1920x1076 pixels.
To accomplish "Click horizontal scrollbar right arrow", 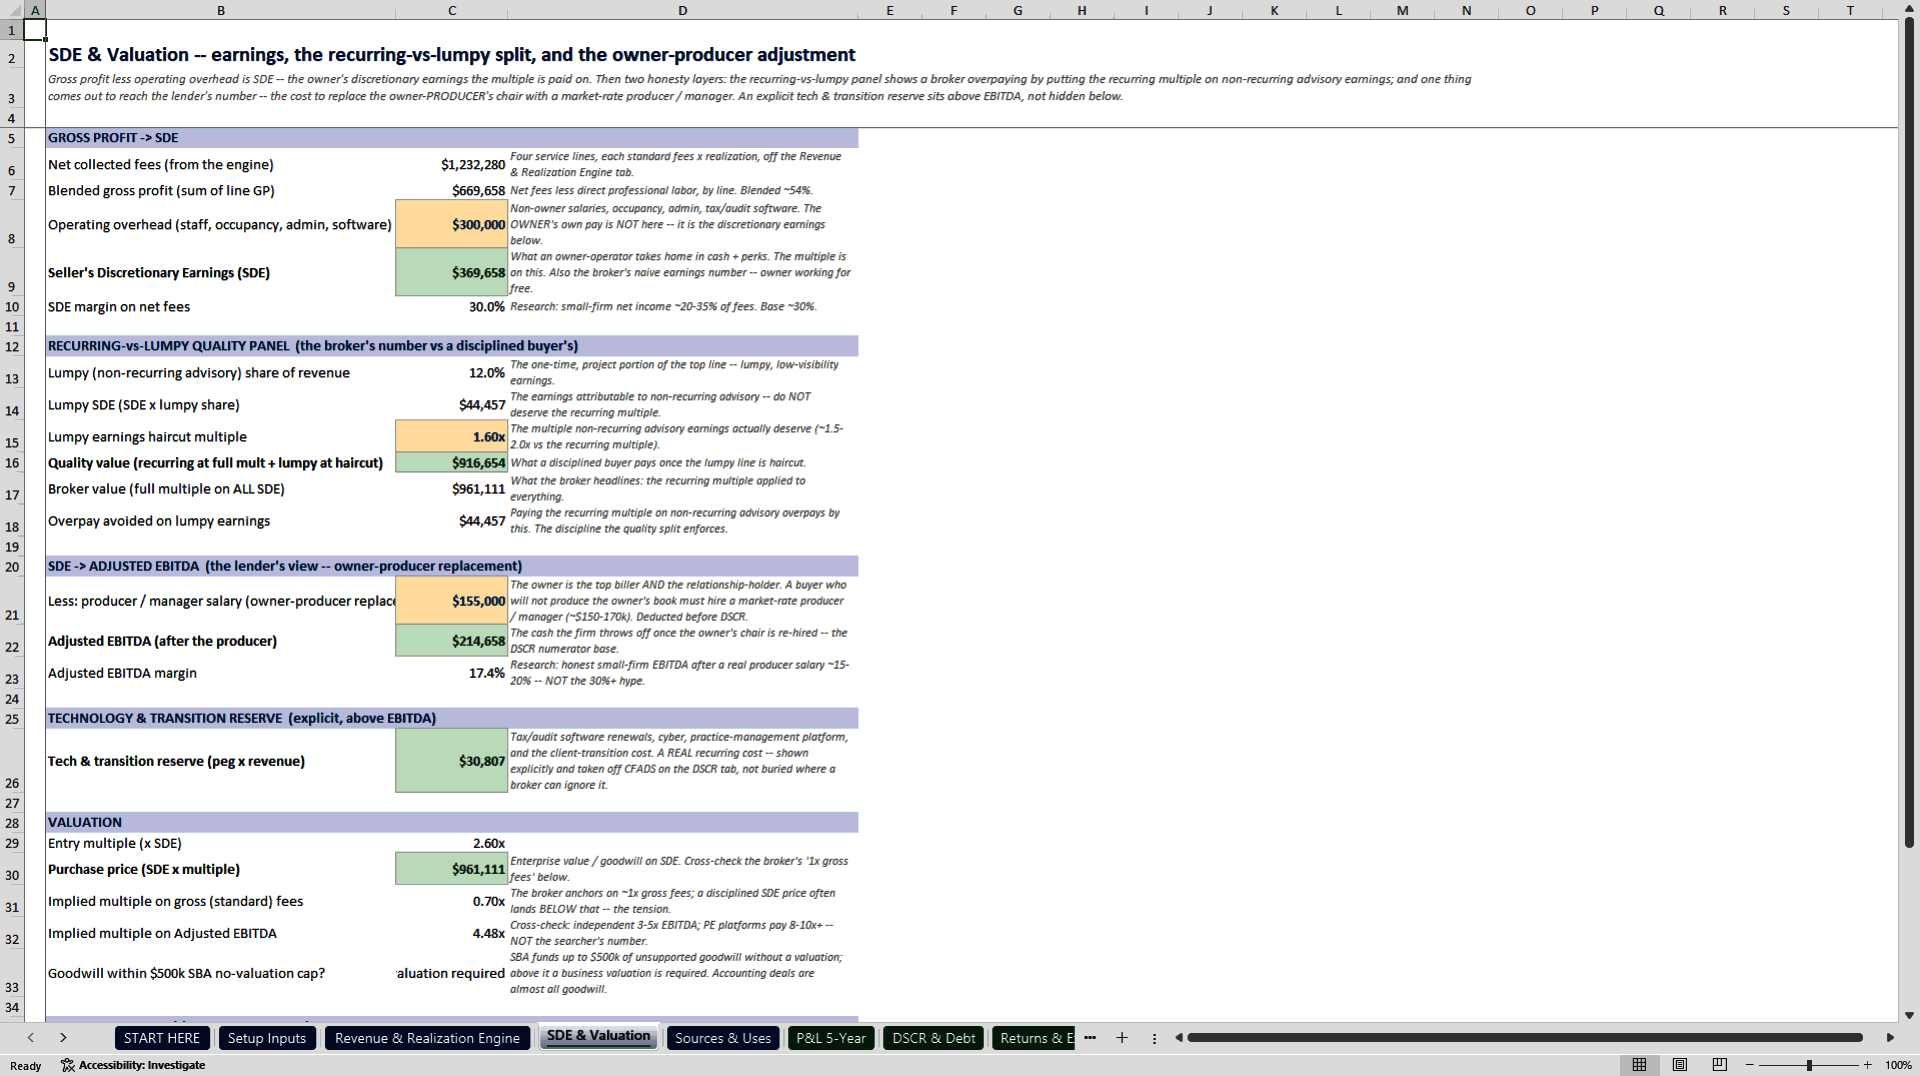I will coord(1890,1038).
